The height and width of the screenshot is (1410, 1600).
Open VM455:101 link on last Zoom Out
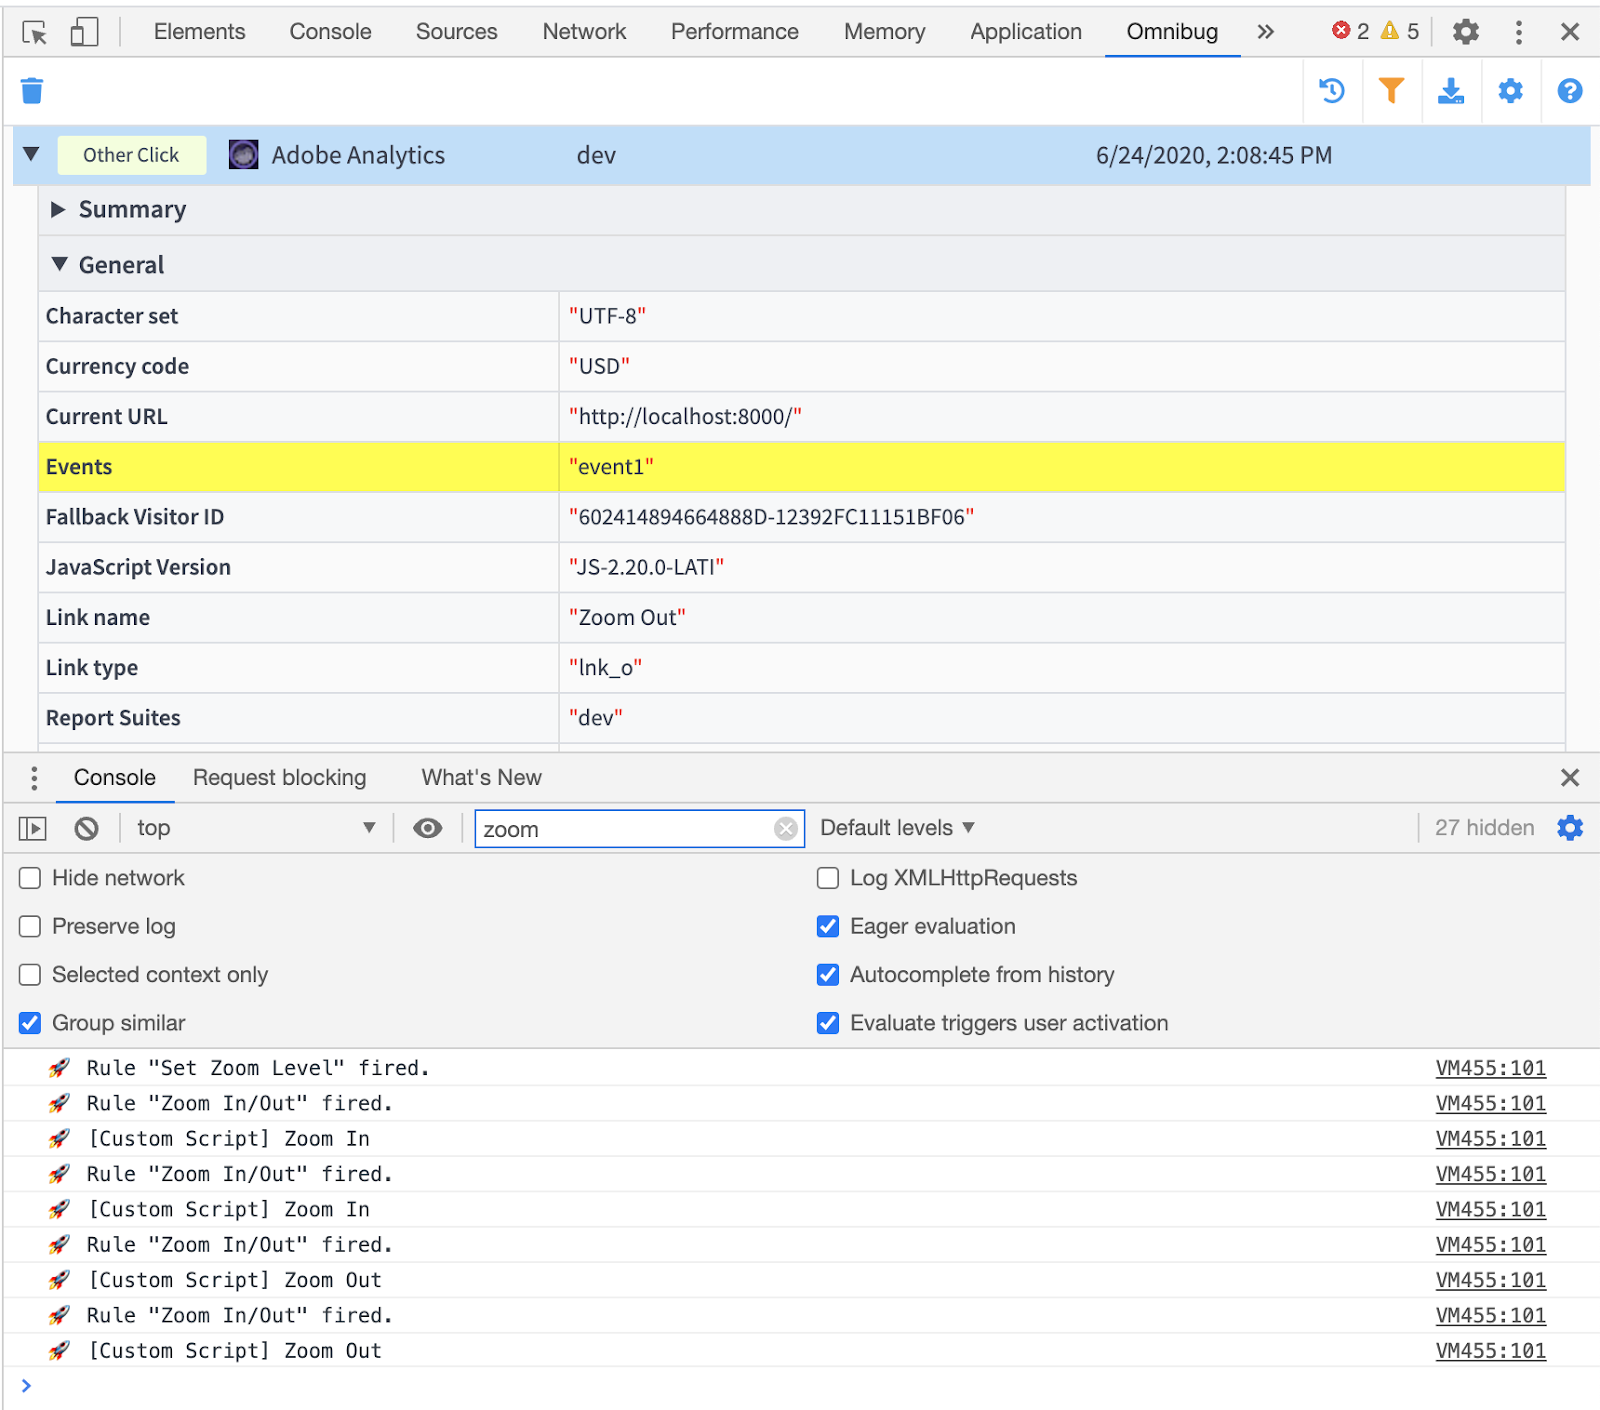pyautogui.click(x=1490, y=1351)
